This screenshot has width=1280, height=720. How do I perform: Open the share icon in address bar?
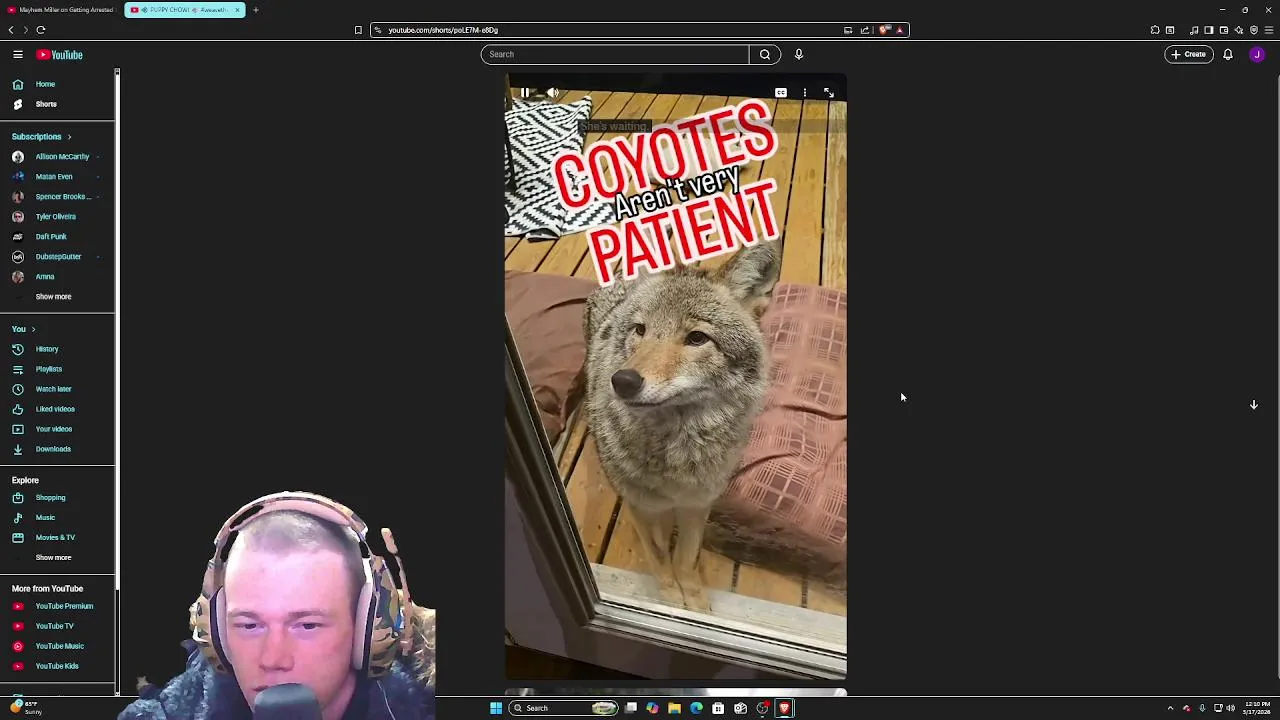864,30
